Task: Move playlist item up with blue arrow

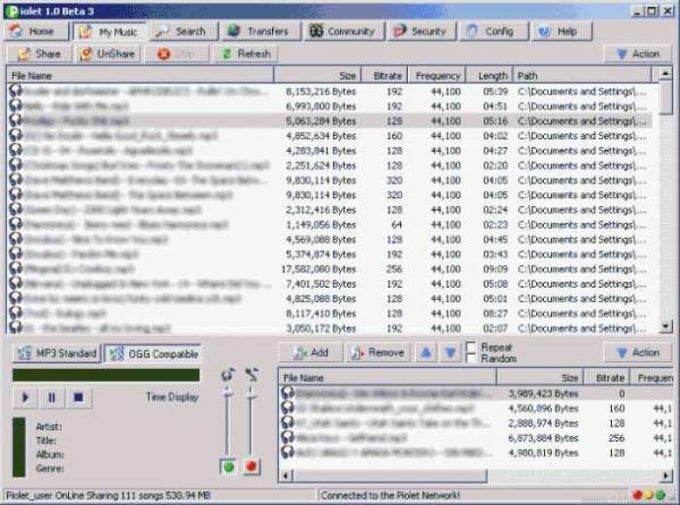Action: coord(426,353)
